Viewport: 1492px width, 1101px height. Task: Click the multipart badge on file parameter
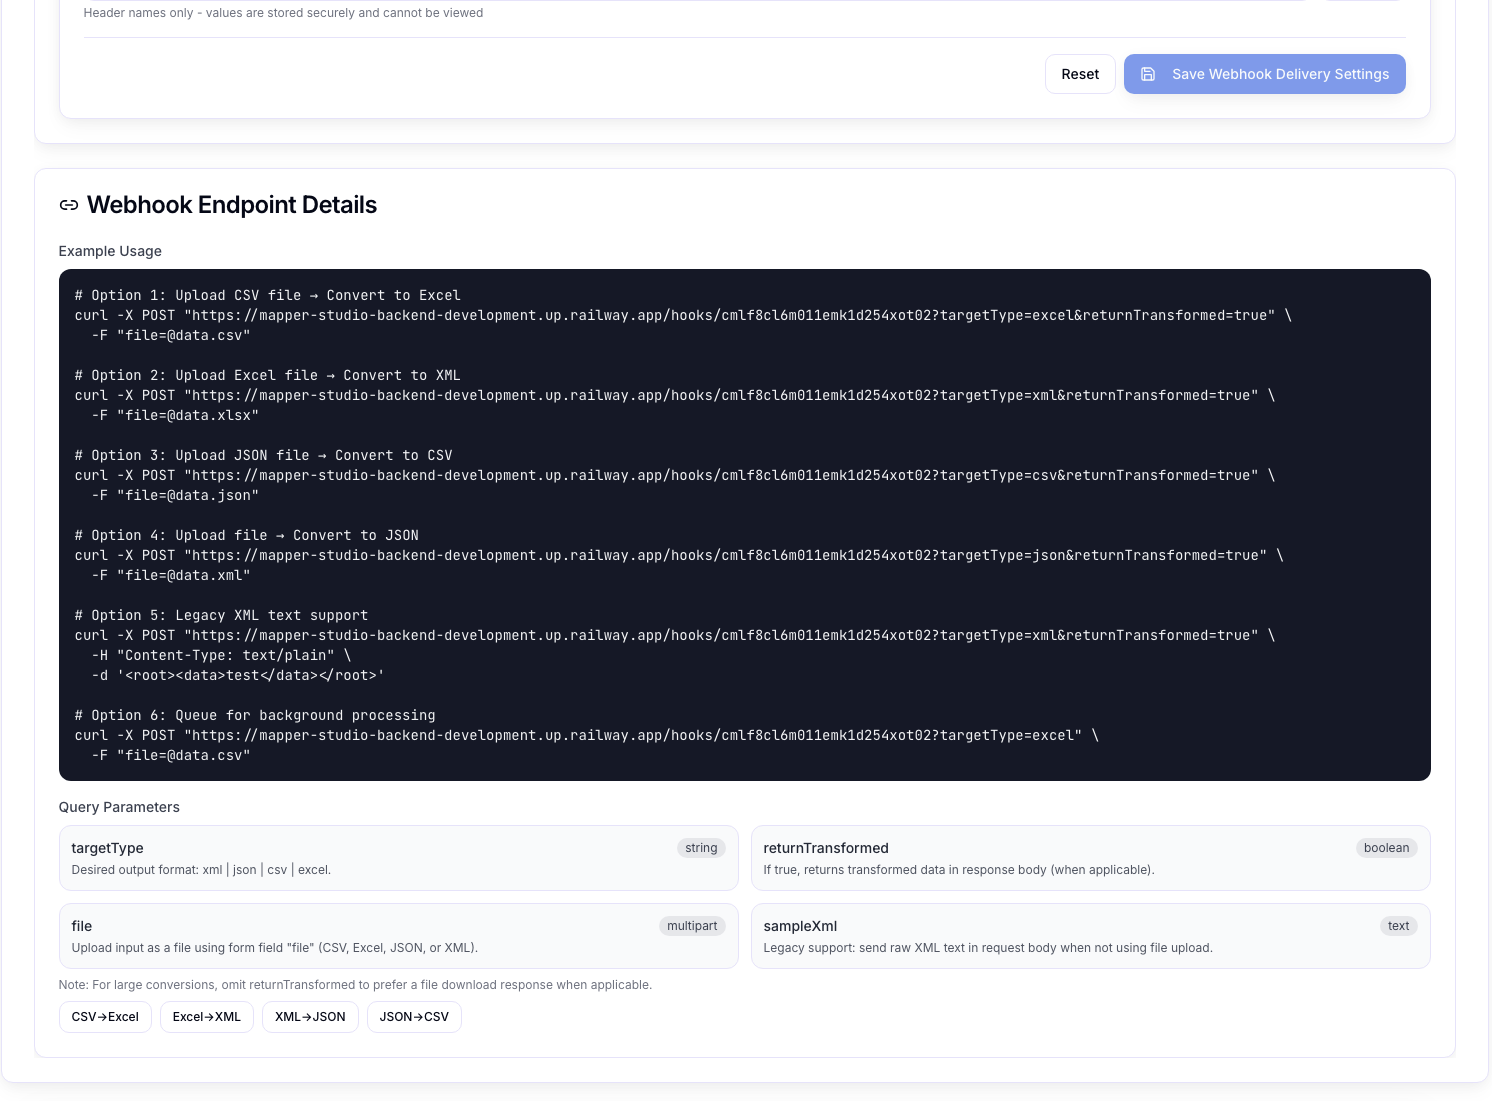[x=692, y=926]
